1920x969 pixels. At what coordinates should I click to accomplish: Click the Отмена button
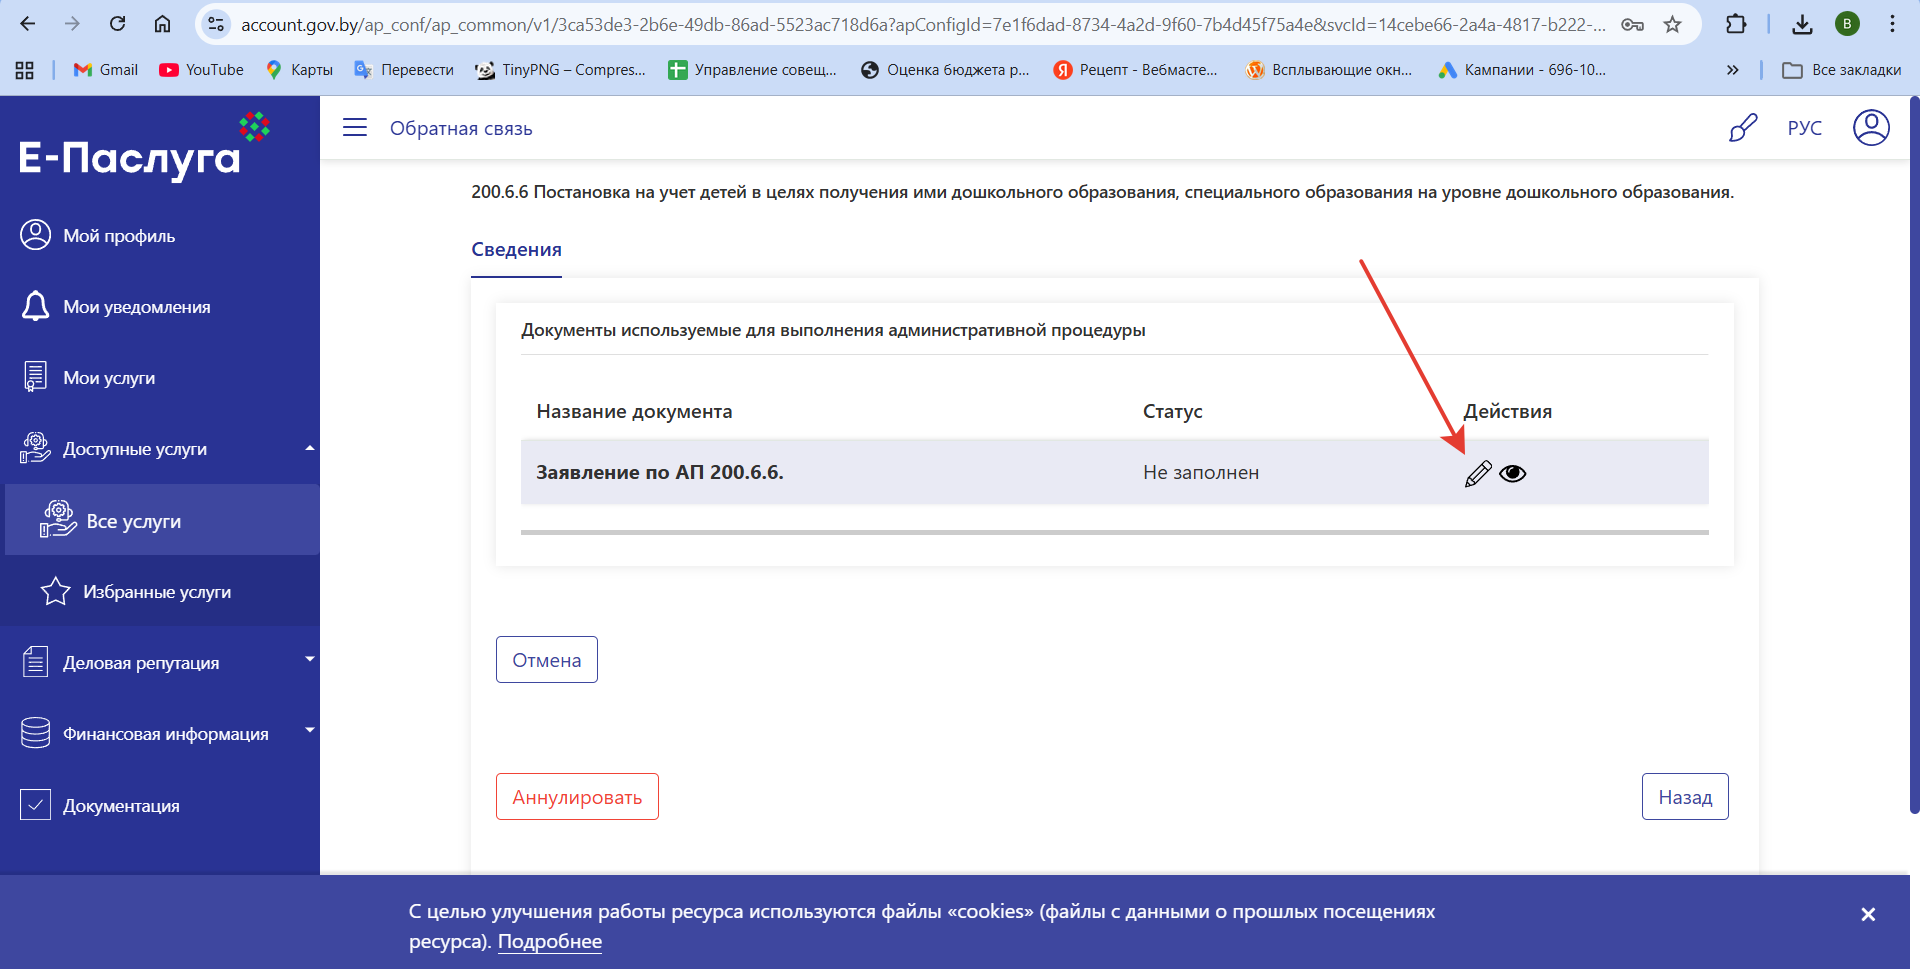point(547,660)
